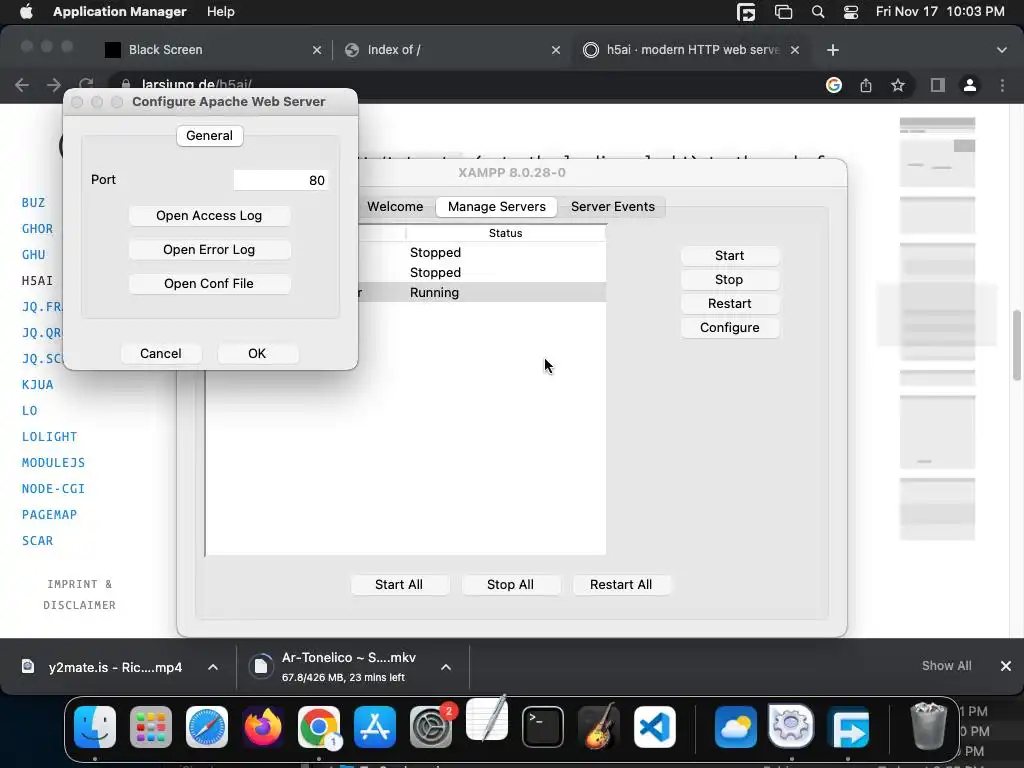Switch to the Index of / tab

(452, 50)
